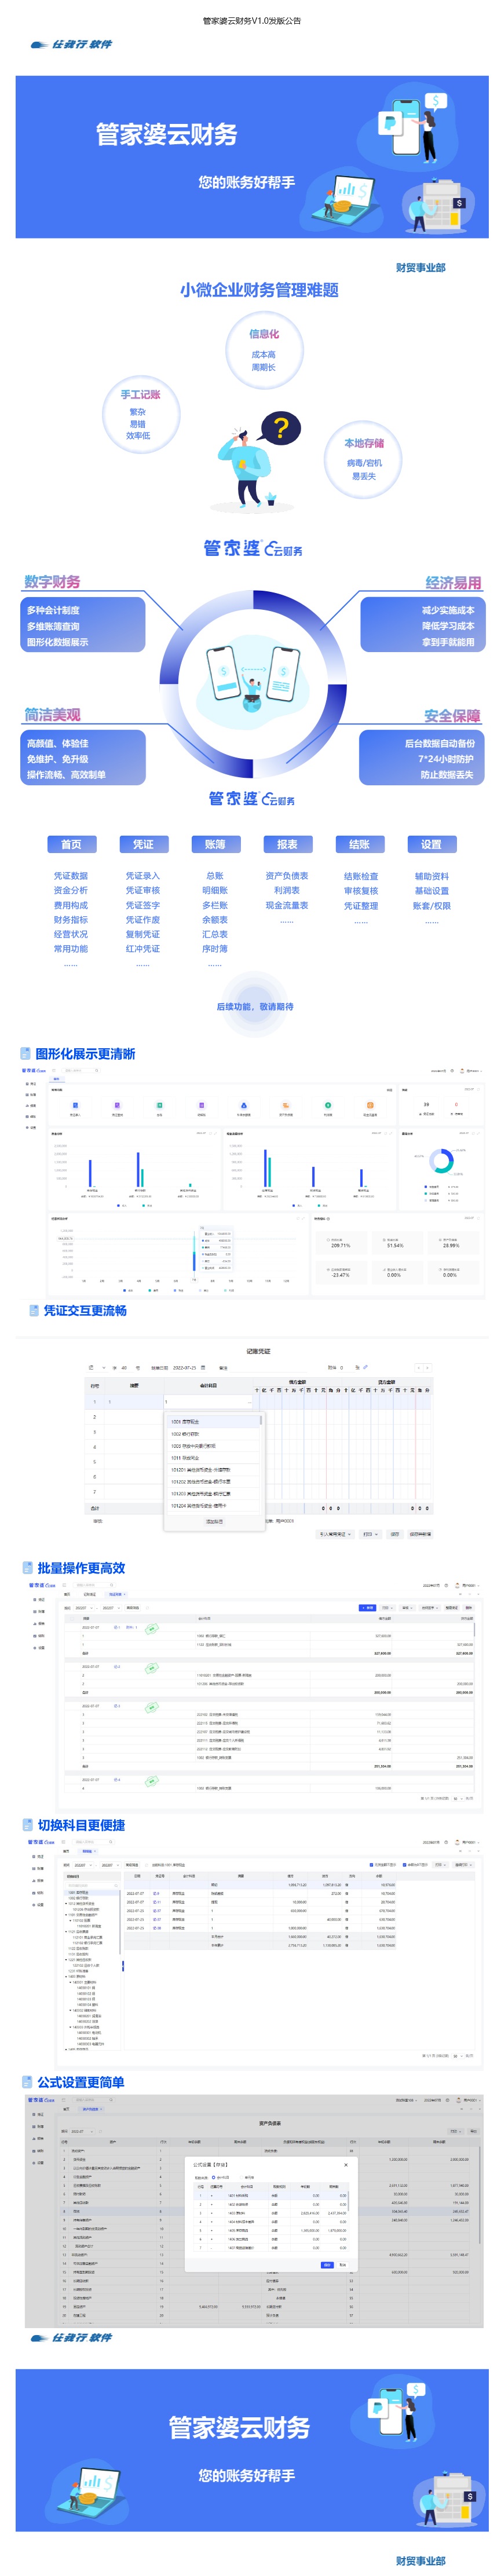
Task: Click the 安全保障 feature heading
Action: coord(453,715)
